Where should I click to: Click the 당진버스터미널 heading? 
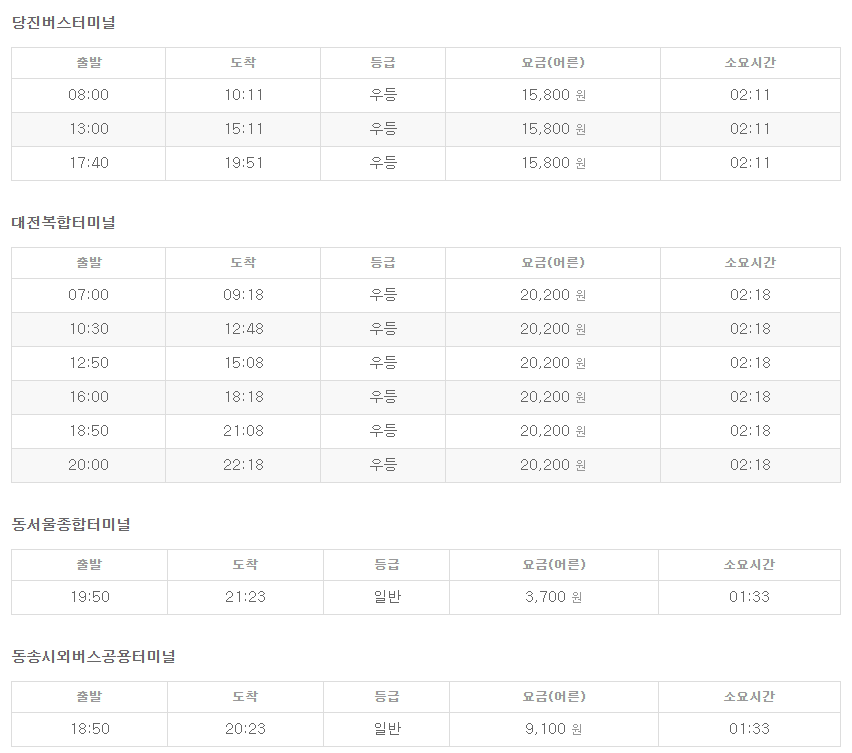pos(64,22)
